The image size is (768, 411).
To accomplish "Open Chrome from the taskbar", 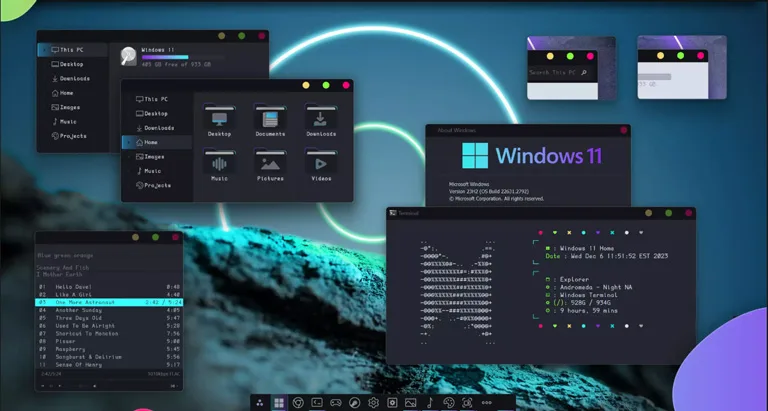I will [298, 403].
